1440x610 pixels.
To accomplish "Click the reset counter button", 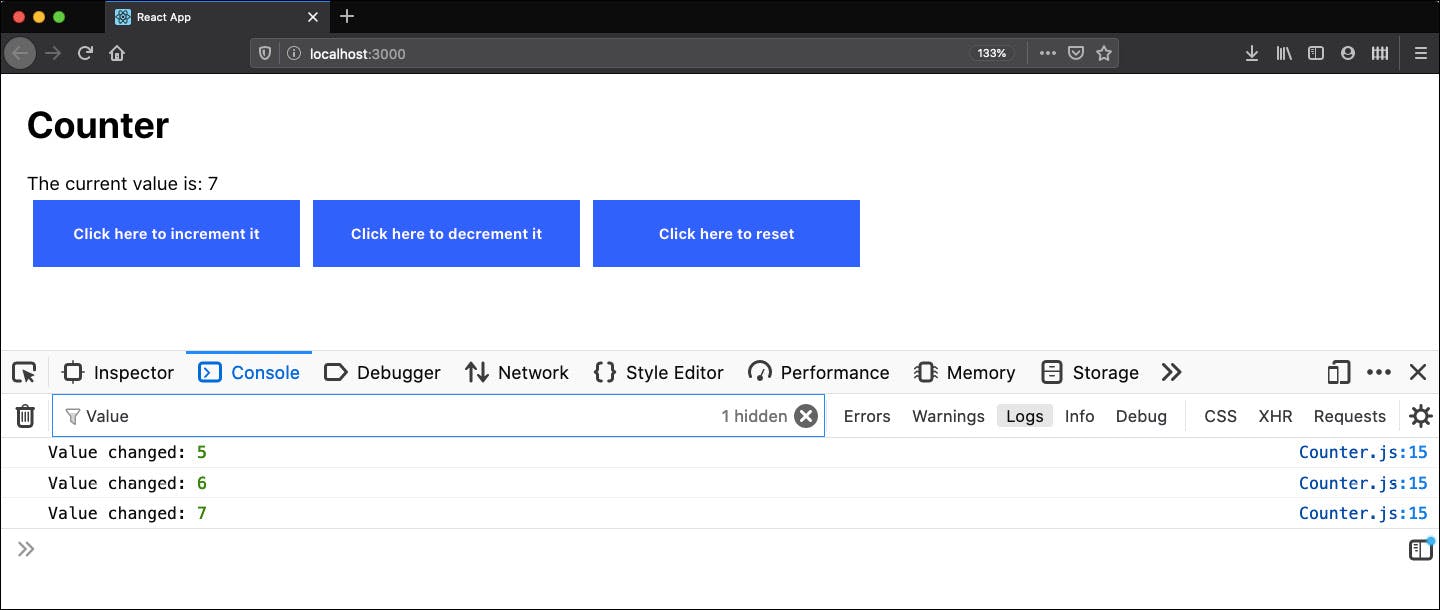I will tap(726, 233).
